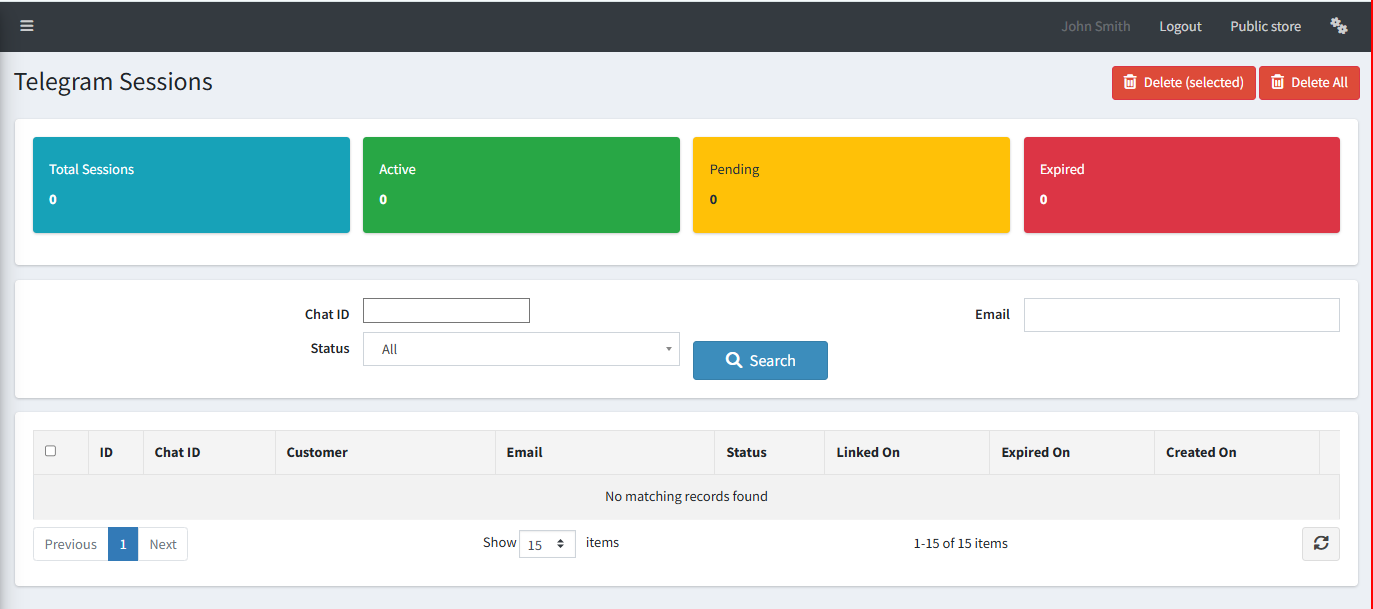Image resolution: width=1373 pixels, height=609 pixels.
Task: Click the Chat ID column header
Action: click(208, 452)
